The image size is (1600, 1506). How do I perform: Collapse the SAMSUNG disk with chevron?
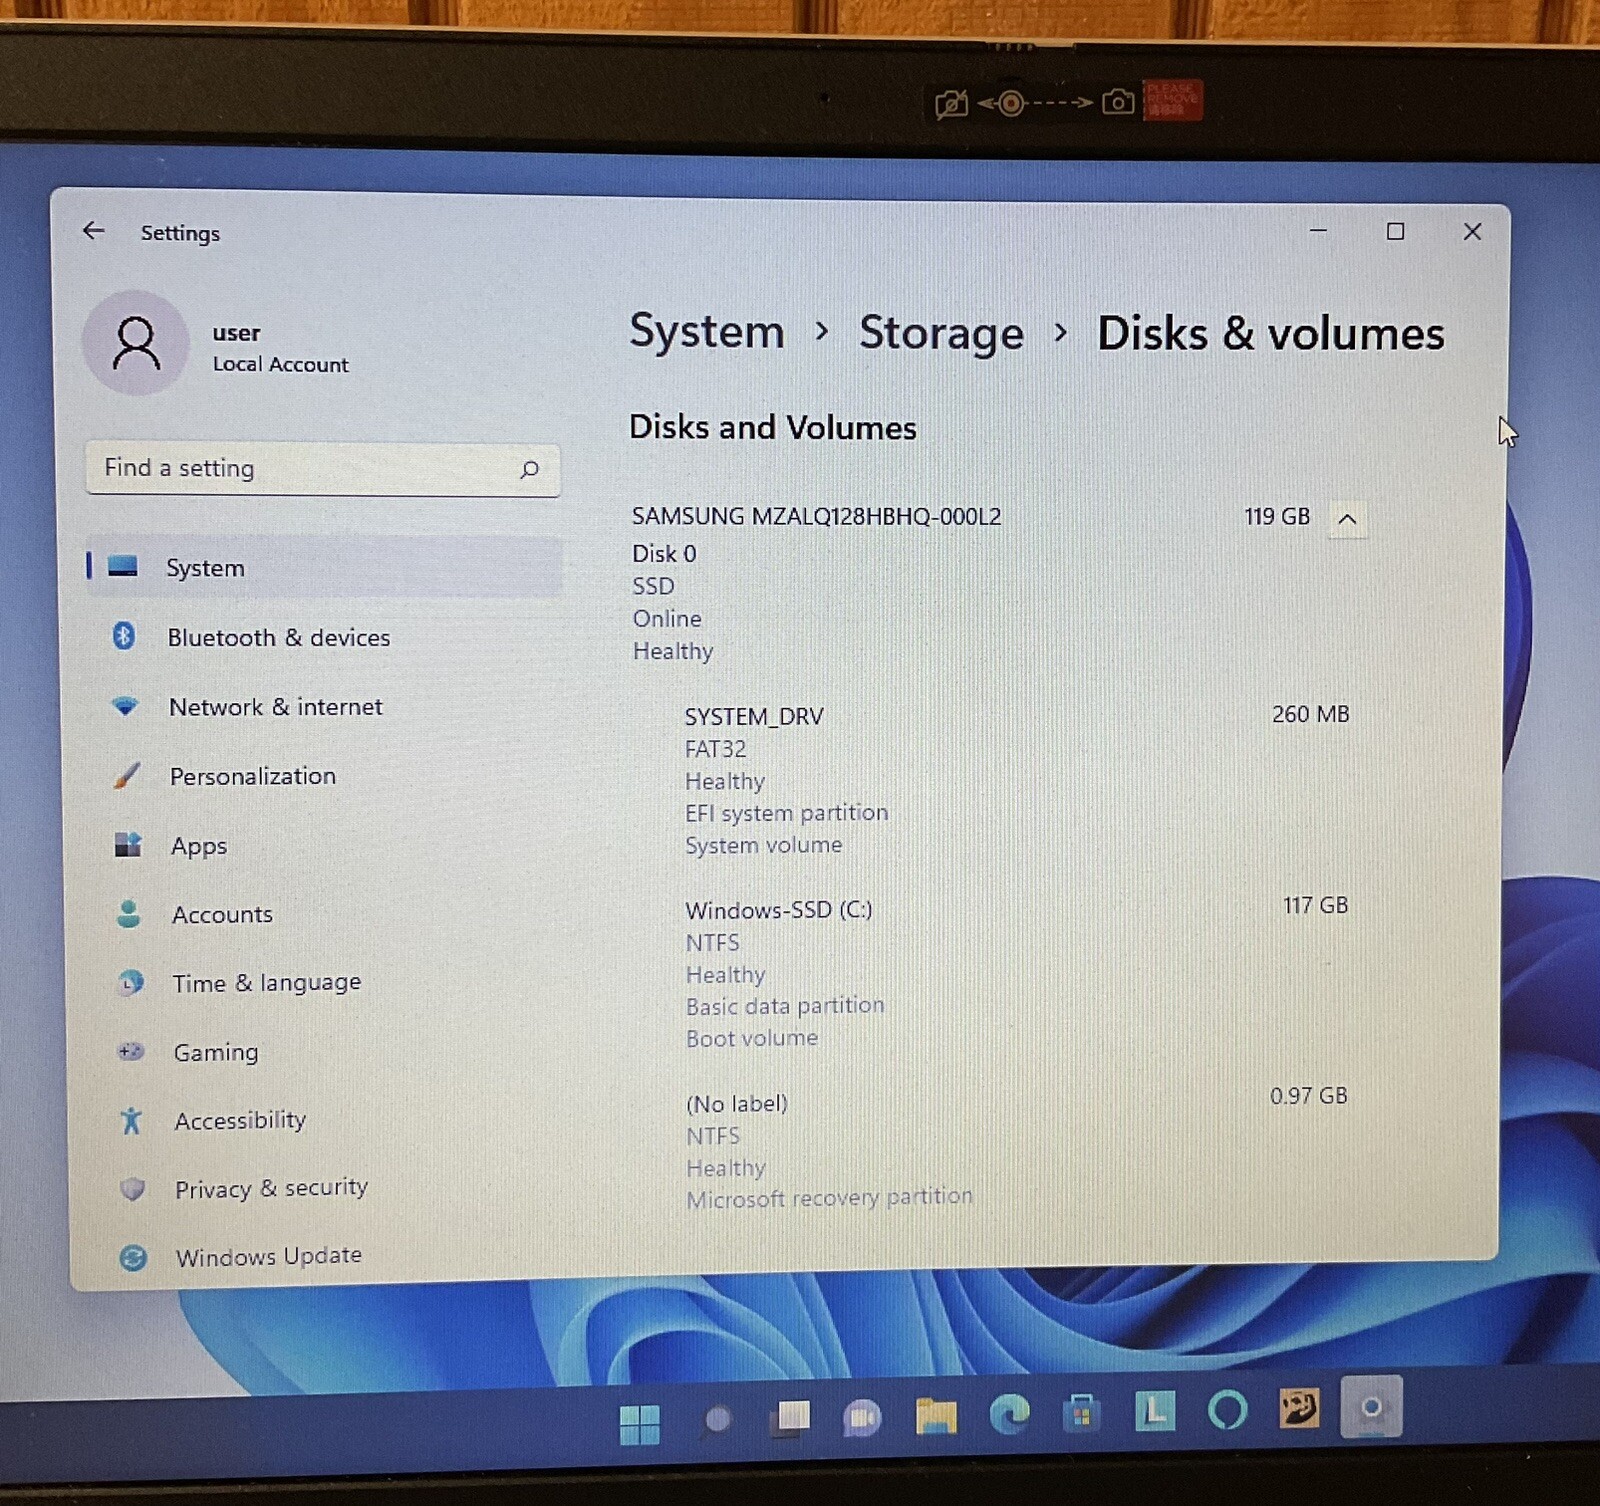(x=1347, y=518)
